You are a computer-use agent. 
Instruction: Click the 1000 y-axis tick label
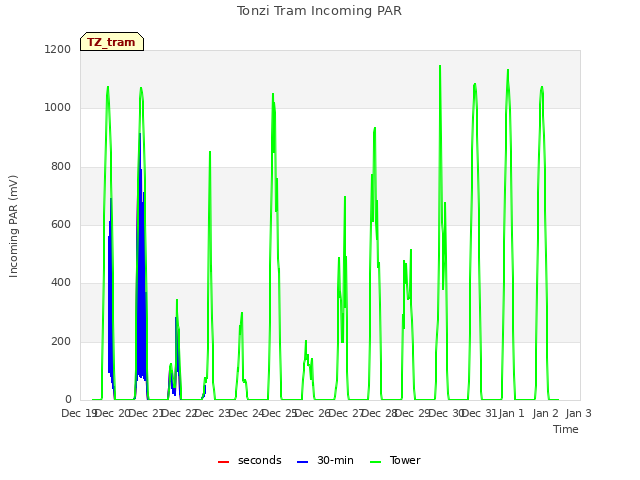point(58,108)
